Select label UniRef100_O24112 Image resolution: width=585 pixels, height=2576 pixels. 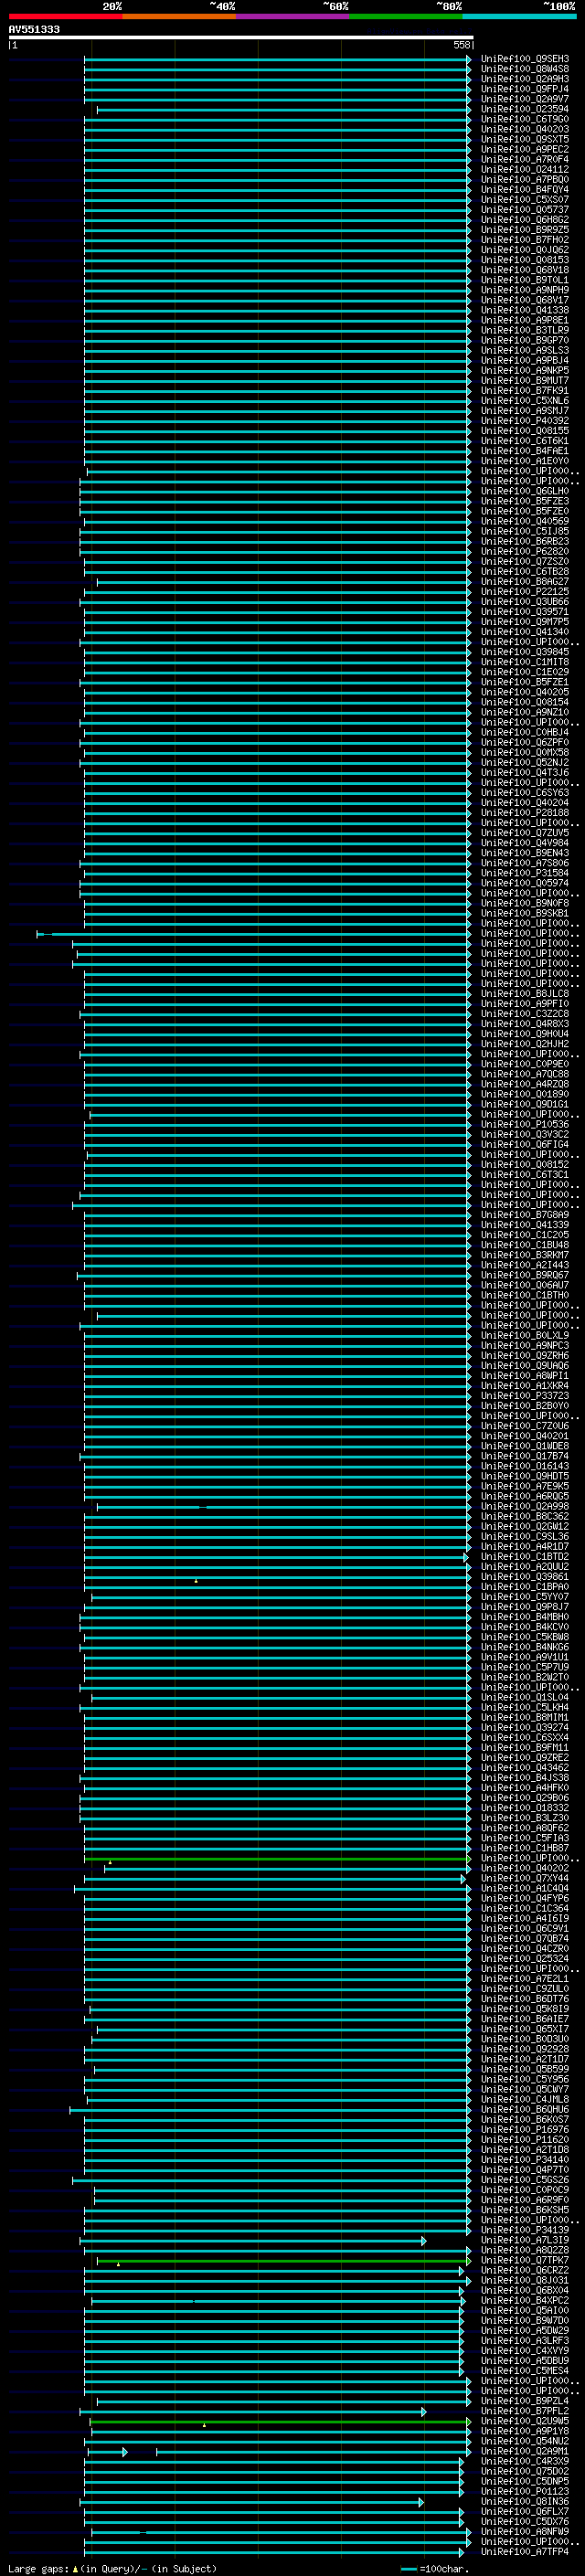525,169
